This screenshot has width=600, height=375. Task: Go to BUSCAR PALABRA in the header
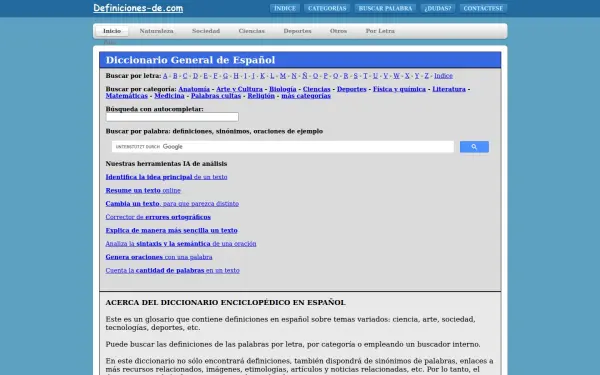click(385, 8)
